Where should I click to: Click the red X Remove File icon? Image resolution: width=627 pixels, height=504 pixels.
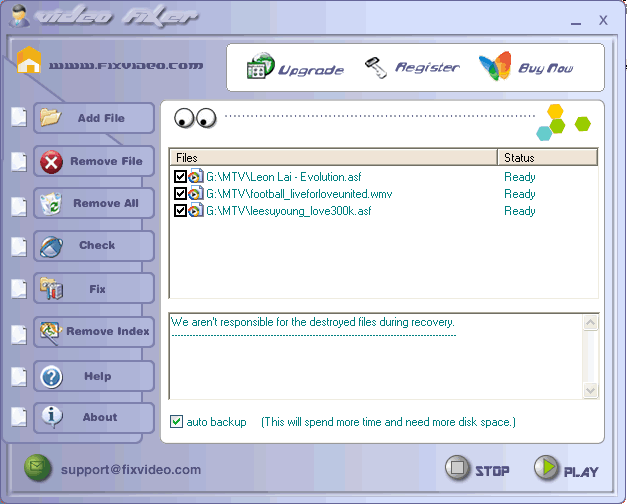coord(51,162)
